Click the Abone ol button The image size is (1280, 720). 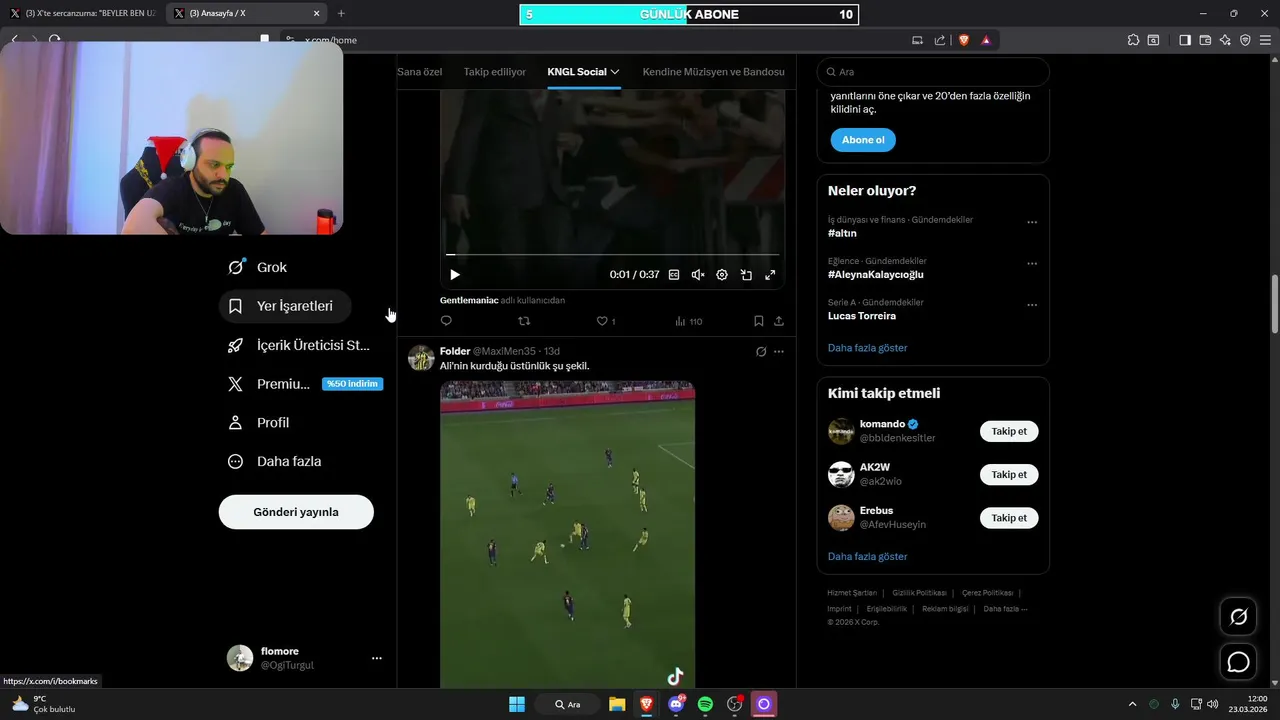863,140
